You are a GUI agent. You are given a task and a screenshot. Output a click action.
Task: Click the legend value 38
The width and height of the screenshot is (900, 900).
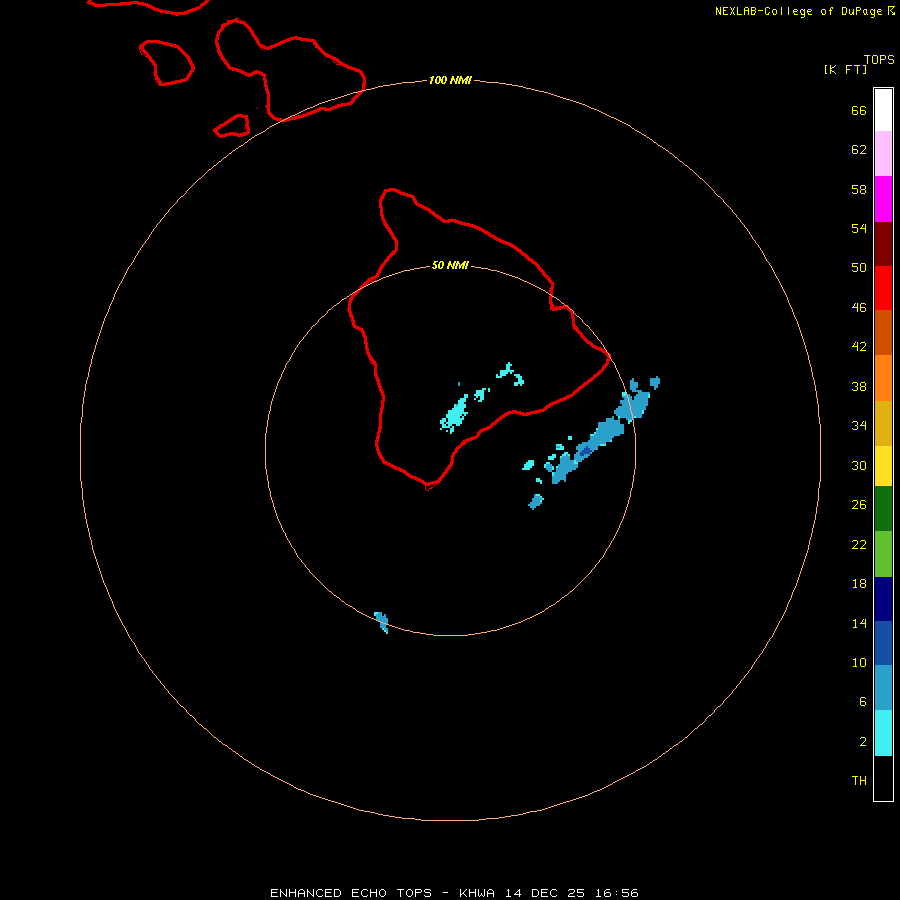[859, 387]
